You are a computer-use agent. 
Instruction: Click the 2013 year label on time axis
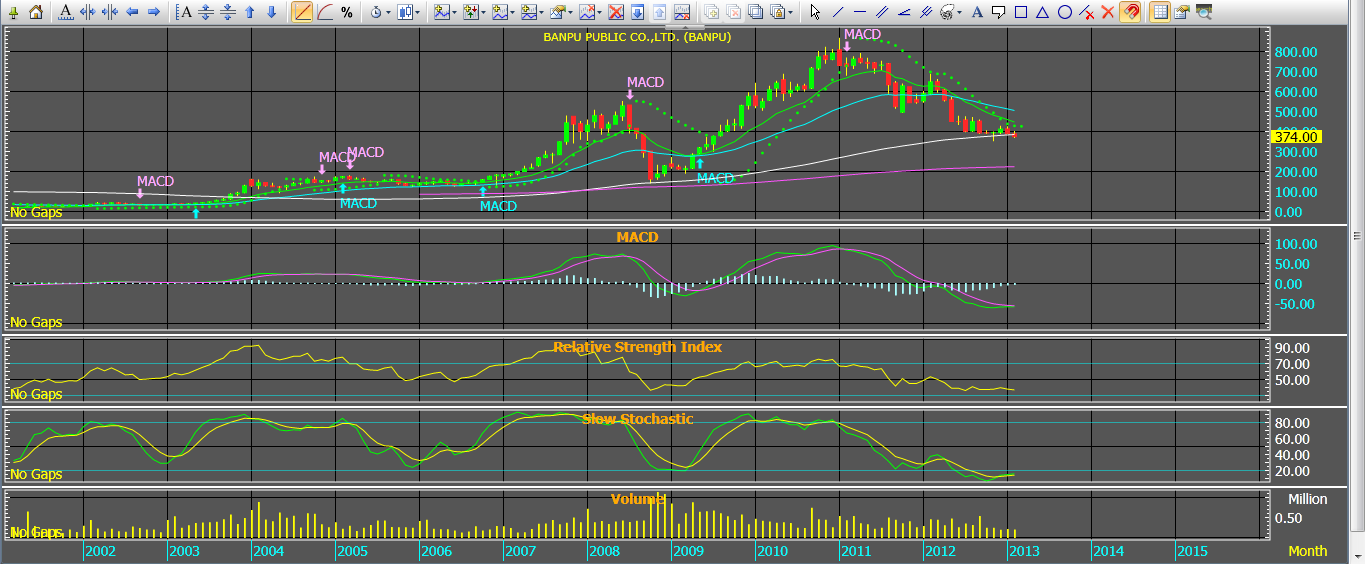coord(1023,551)
